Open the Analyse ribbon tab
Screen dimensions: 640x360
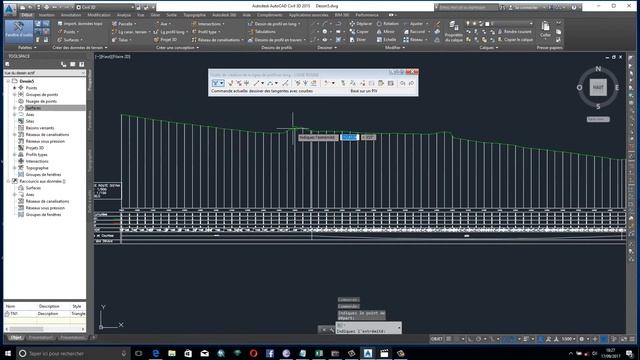[124, 15]
